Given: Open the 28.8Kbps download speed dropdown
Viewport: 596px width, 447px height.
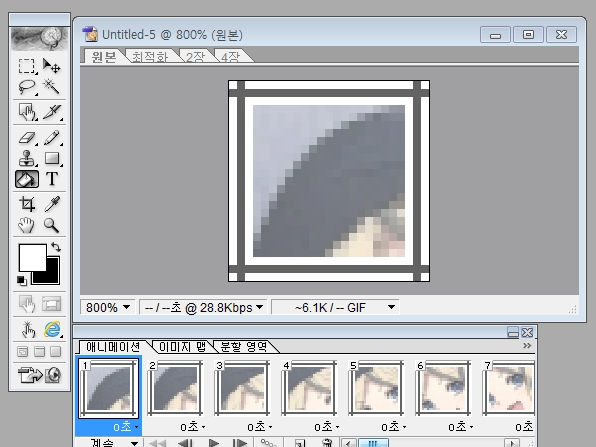Looking at the screenshot, I should click(x=203, y=307).
